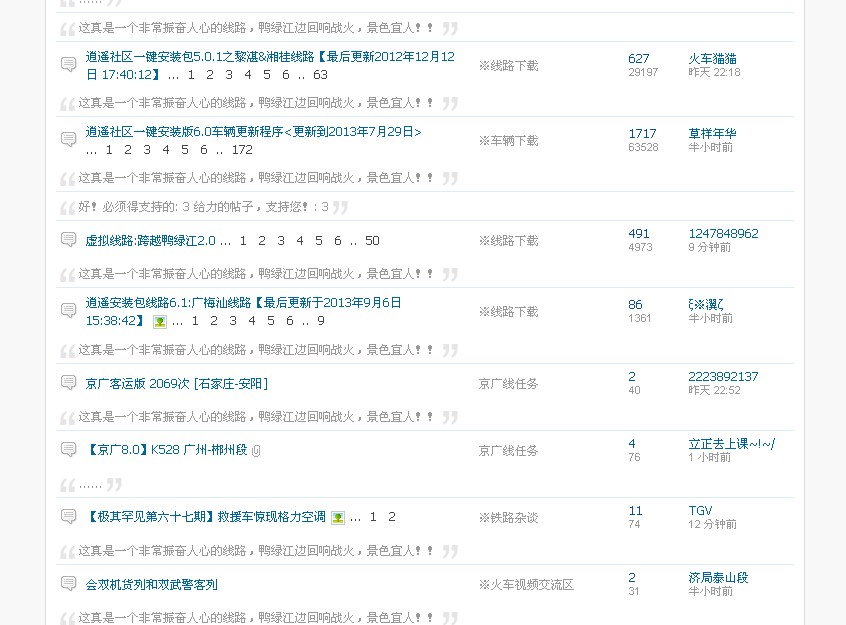The image size is (846, 625).
Task: Jump to last page 172 of 车辆更新程序 thread
Action: 242,150
